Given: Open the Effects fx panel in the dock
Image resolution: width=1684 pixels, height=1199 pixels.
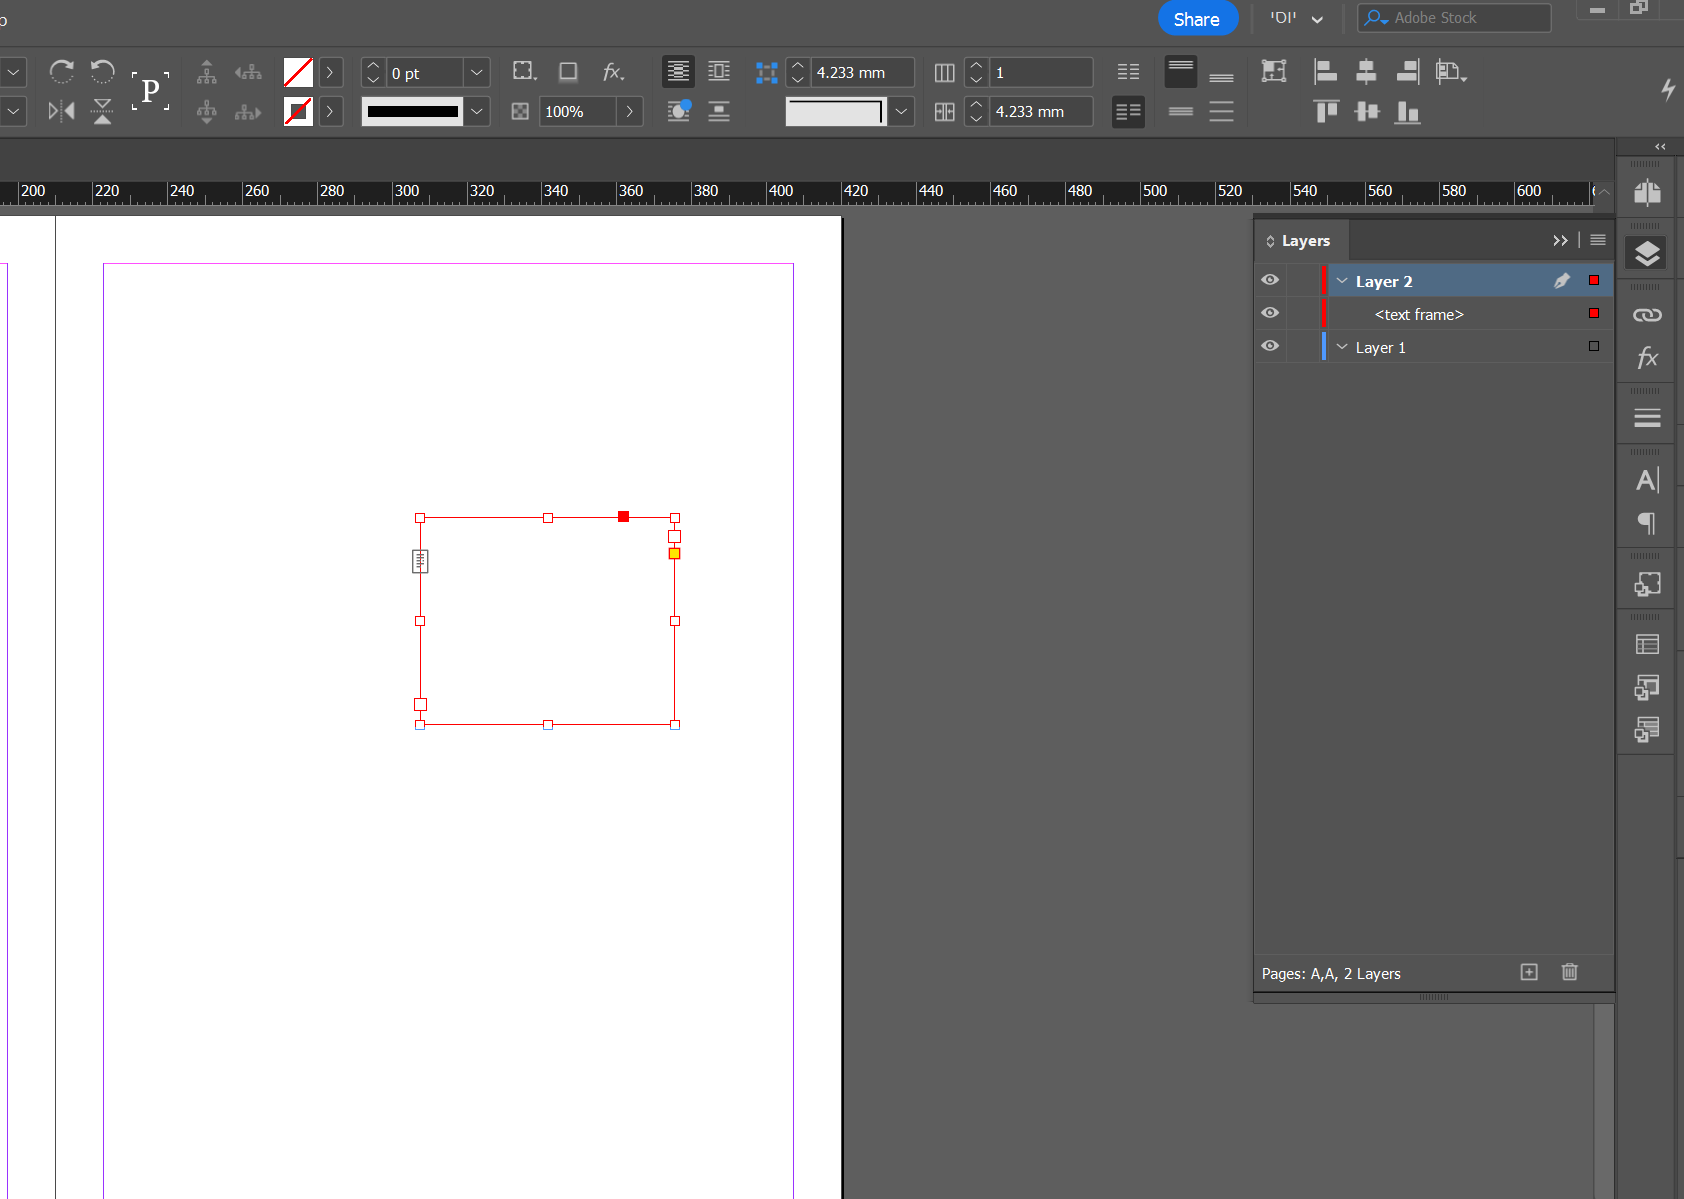Looking at the screenshot, I should tap(1646, 358).
